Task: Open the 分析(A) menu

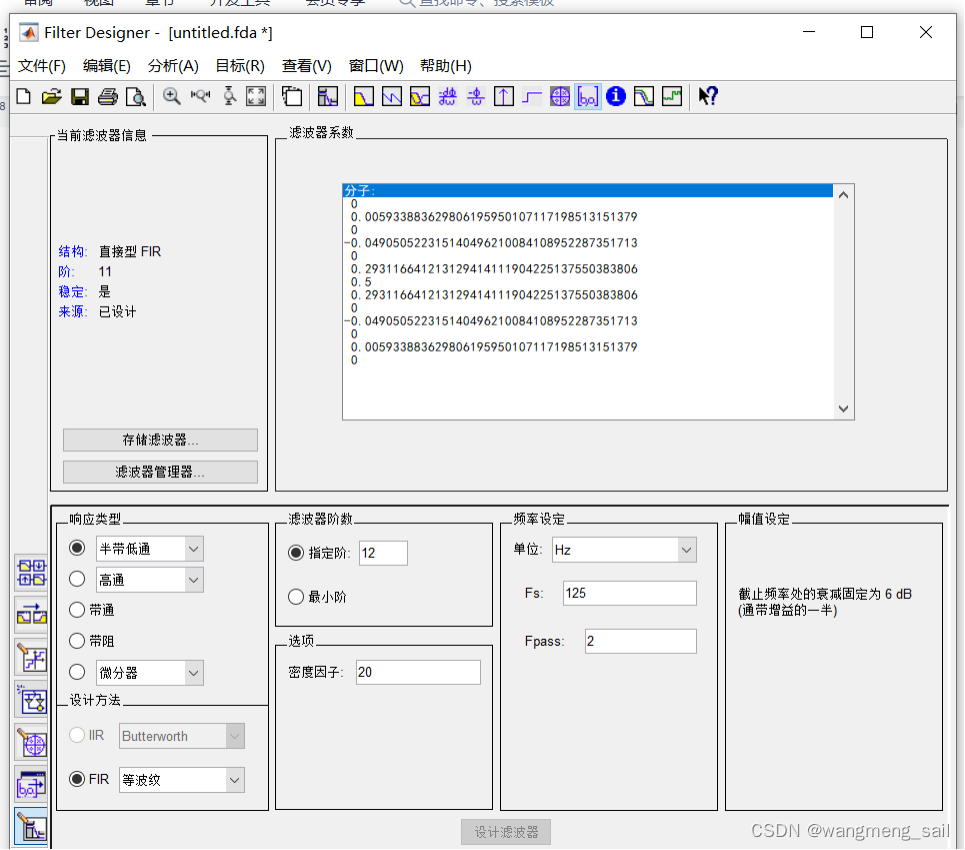Action: (172, 66)
